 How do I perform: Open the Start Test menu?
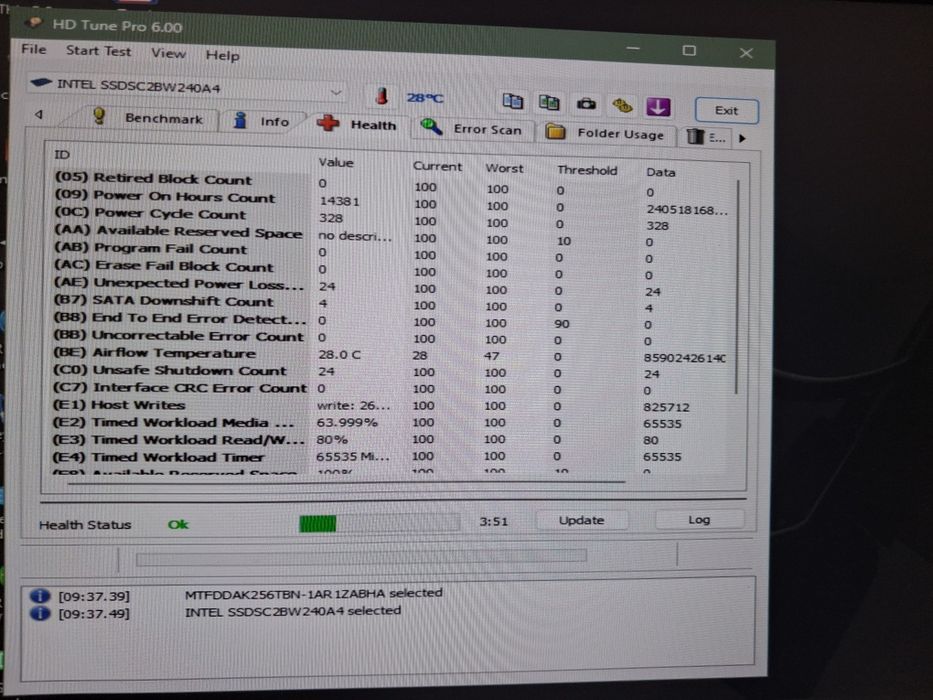pyautogui.click(x=98, y=51)
